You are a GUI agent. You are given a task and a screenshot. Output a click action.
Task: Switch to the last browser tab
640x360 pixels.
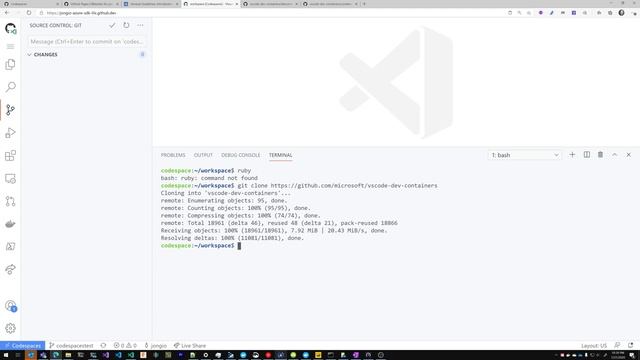click(331, 4)
